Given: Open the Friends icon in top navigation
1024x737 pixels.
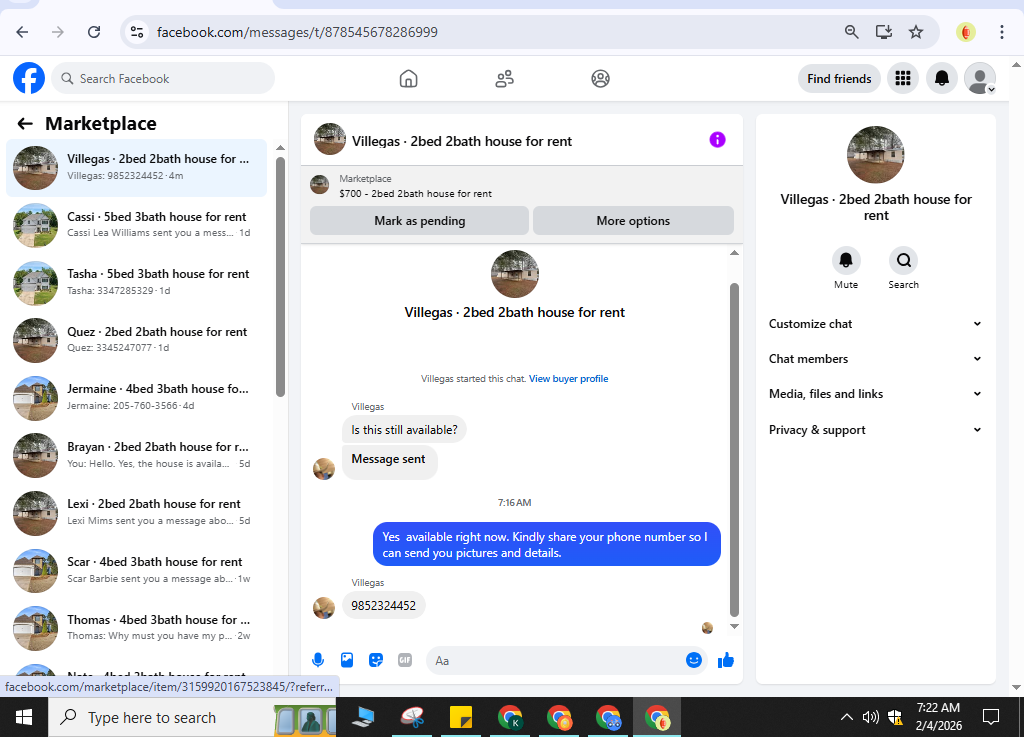Looking at the screenshot, I should pos(504,79).
